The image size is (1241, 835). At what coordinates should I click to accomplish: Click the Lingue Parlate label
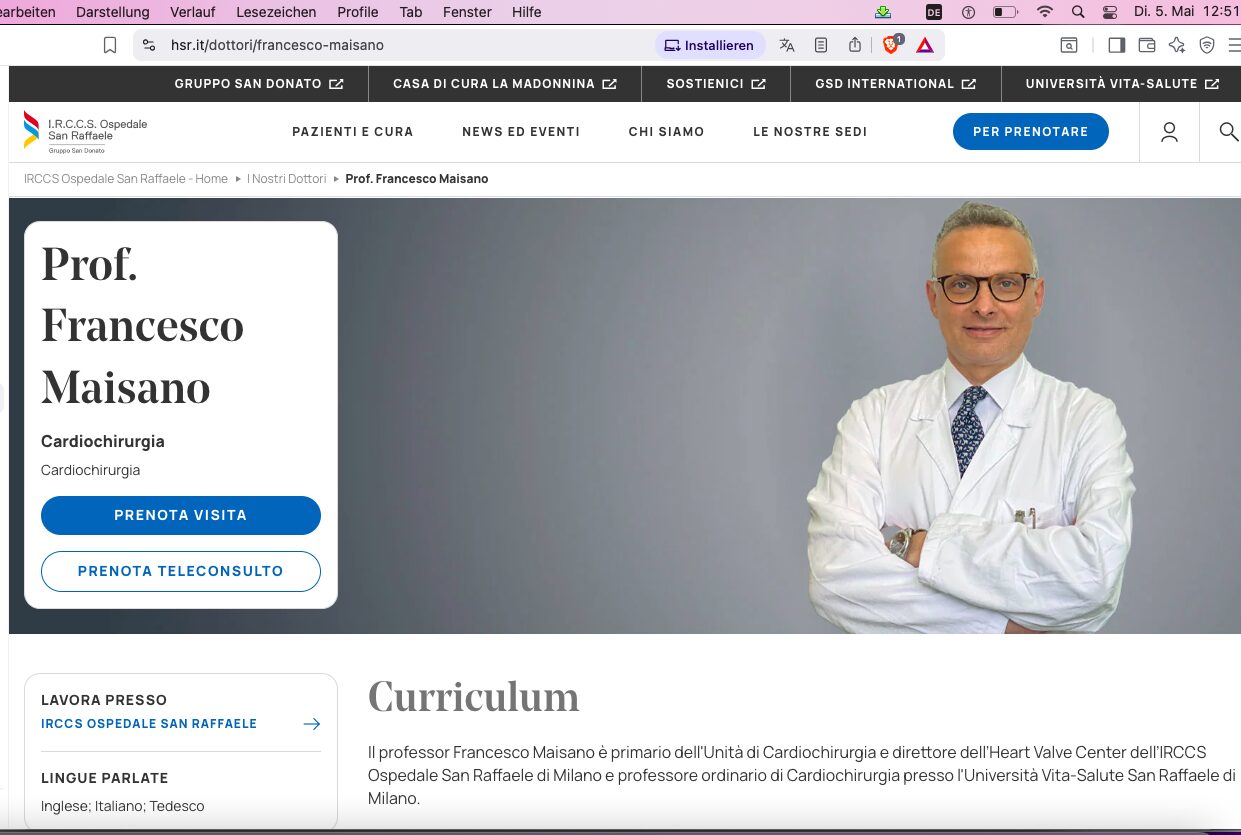pyautogui.click(x=105, y=778)
